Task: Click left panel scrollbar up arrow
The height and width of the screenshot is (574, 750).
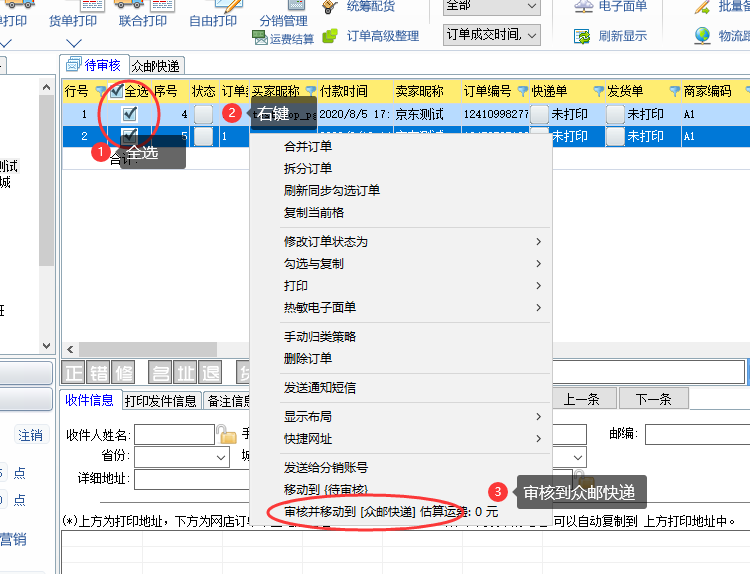Action: click(46, 87)
